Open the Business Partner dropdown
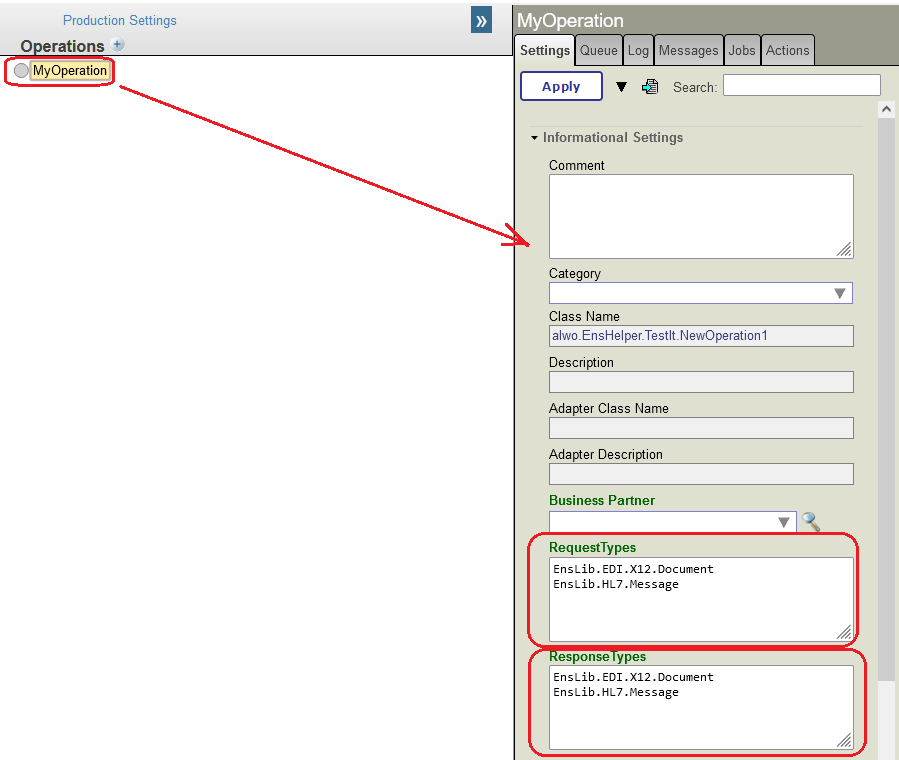 (x=784, y=522)
